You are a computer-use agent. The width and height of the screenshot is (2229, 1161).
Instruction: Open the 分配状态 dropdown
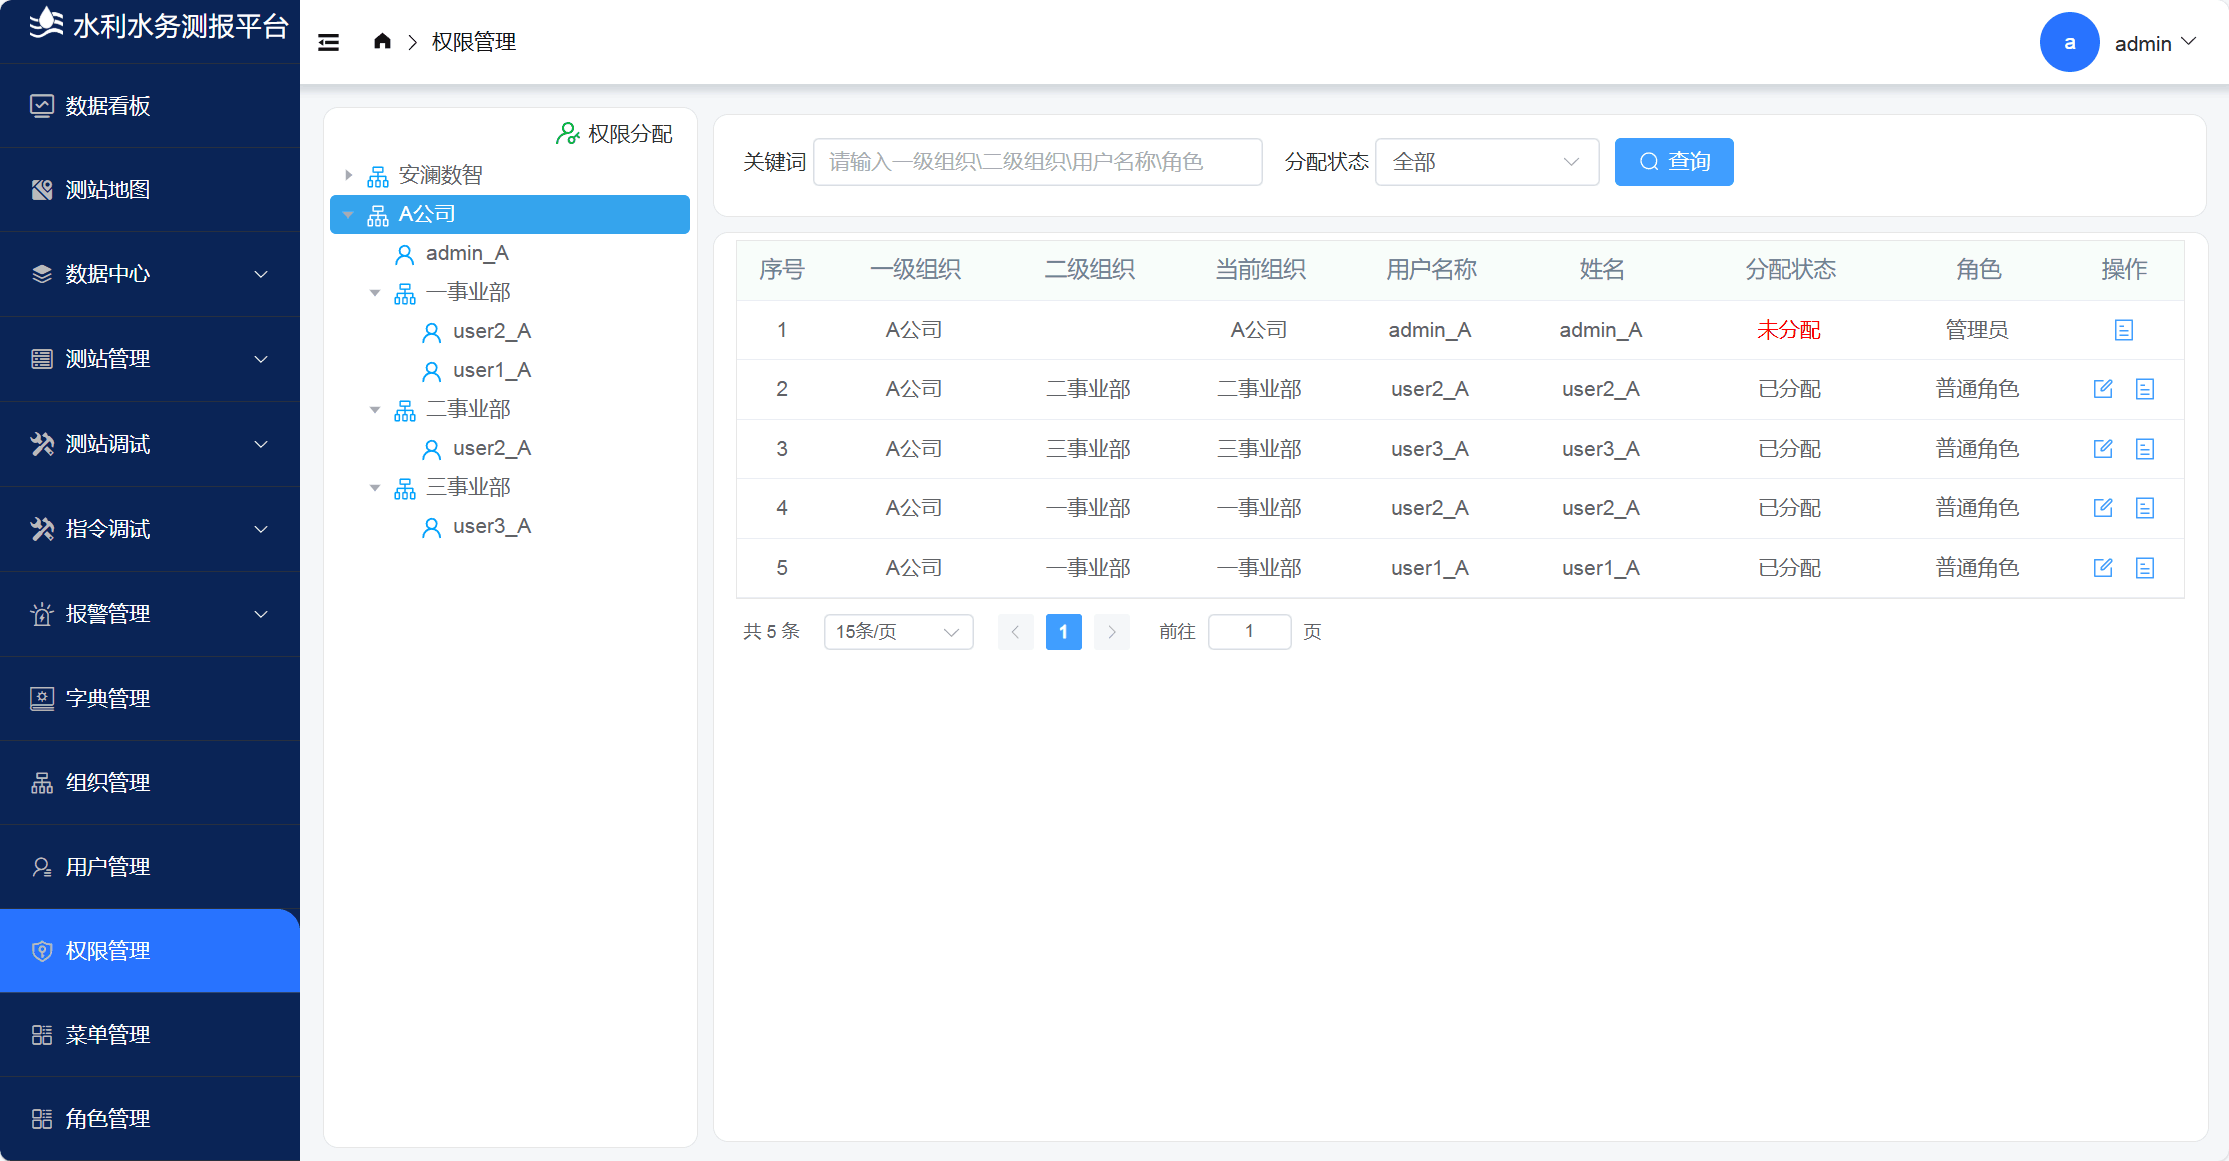coord(1486,162)
